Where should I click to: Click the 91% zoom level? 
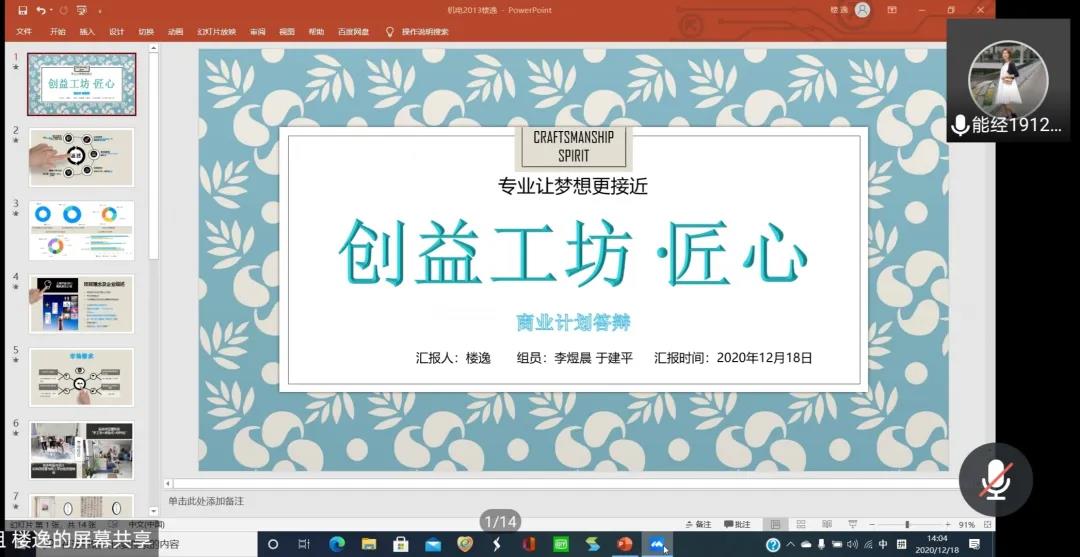click(966, 524)
